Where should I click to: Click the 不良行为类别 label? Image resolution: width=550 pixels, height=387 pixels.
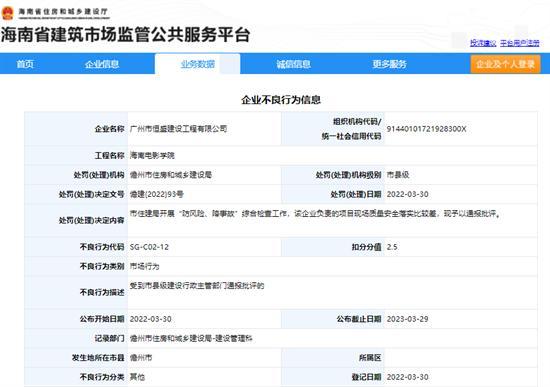(x=102, y=266)
